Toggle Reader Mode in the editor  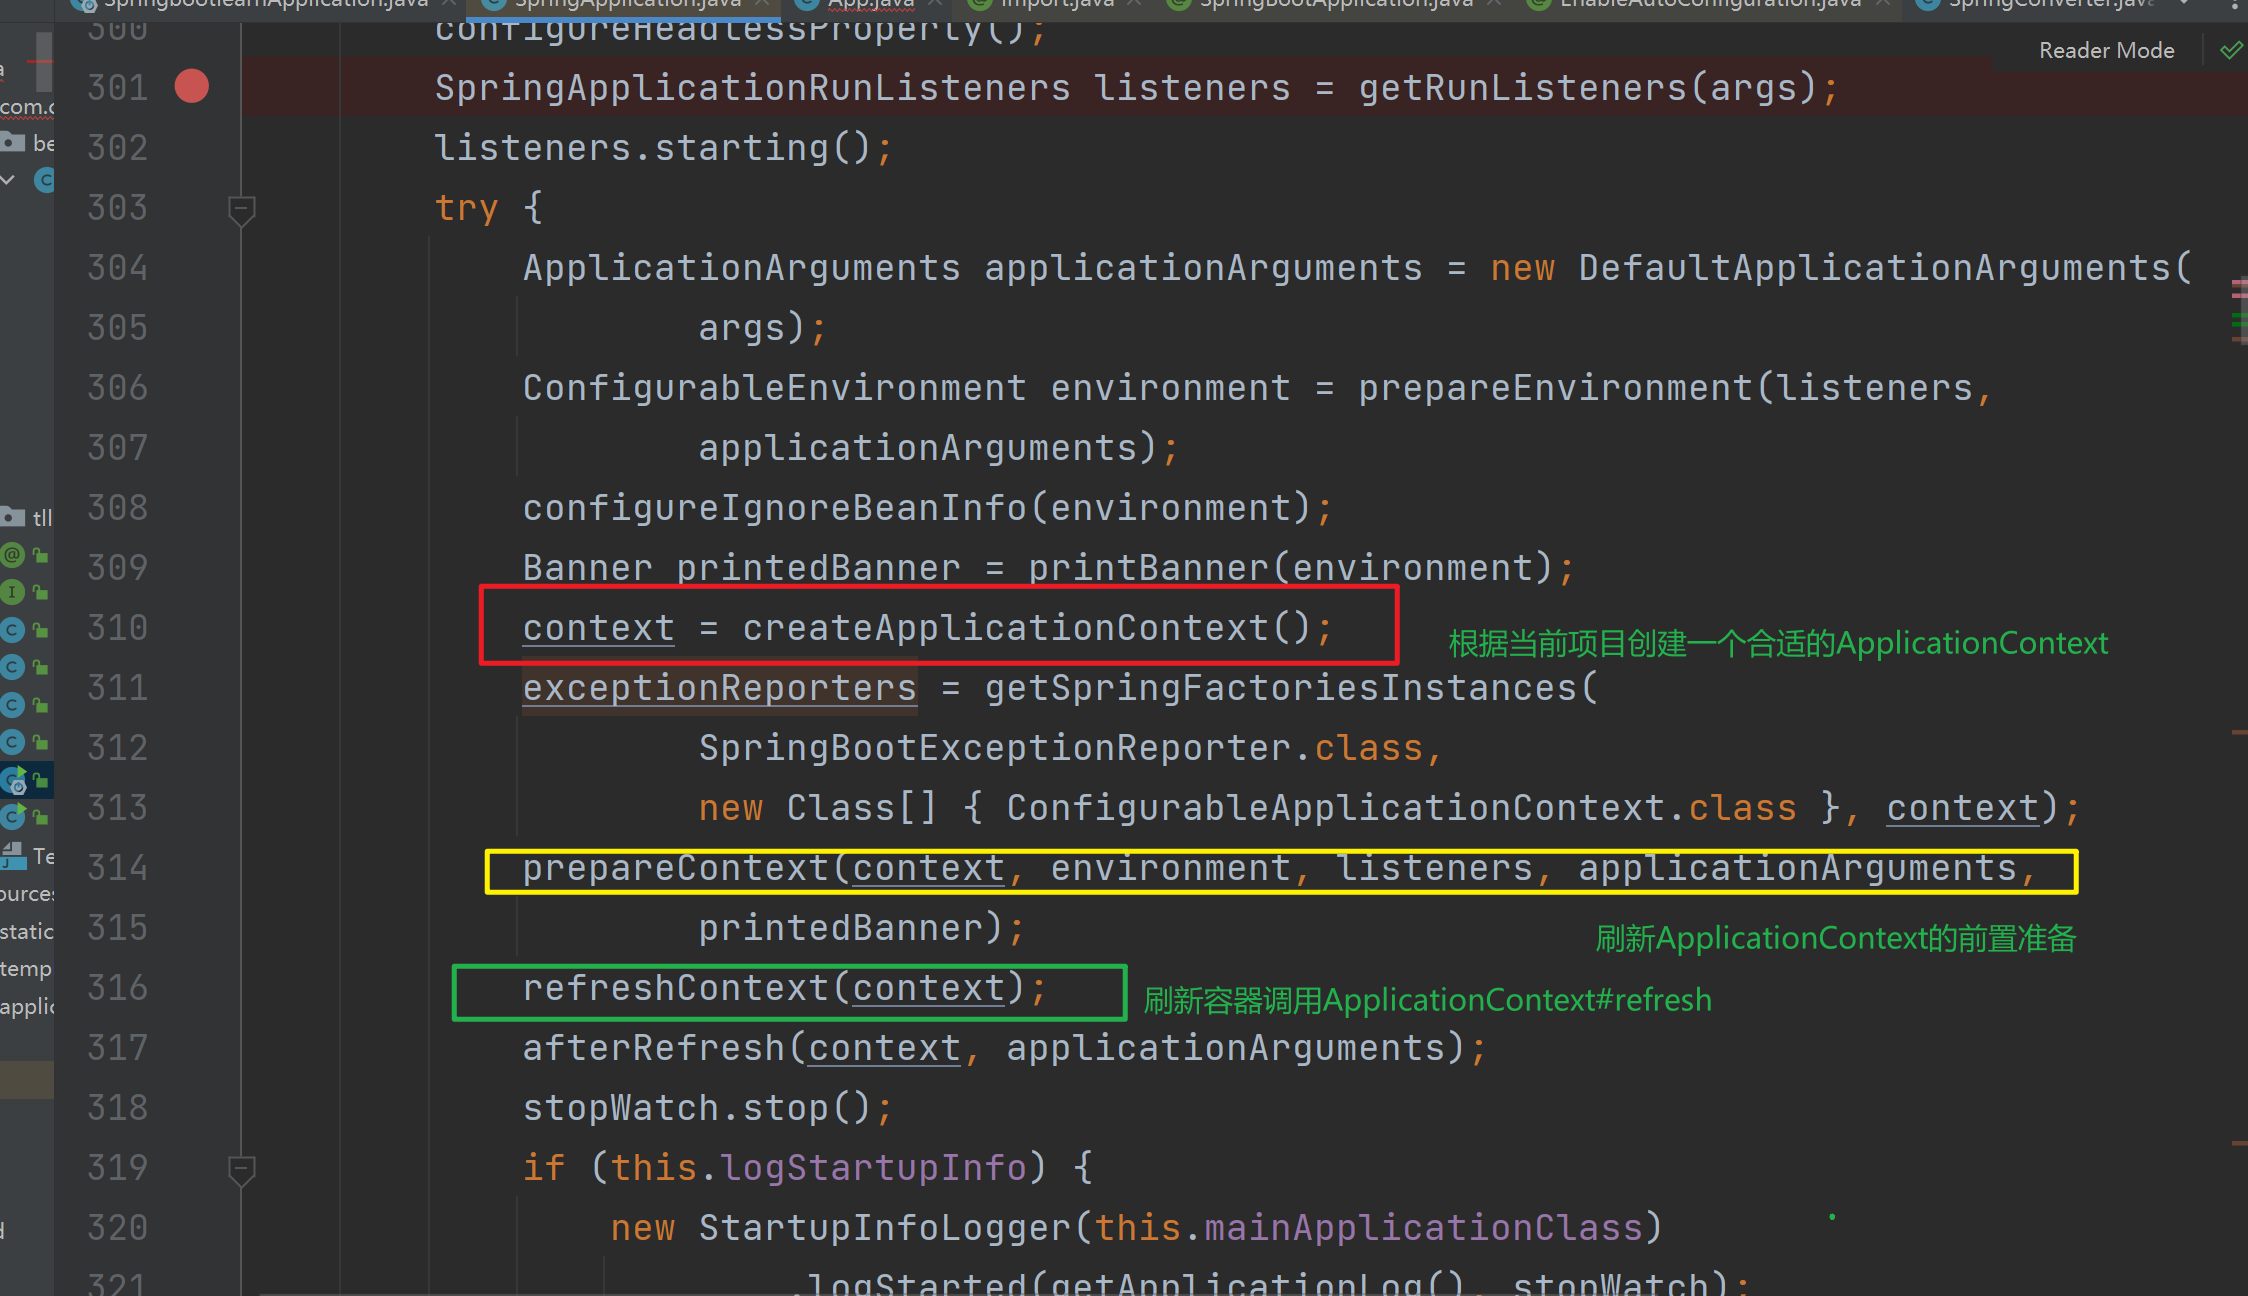pyautogui.click(x=2106, y=50)
